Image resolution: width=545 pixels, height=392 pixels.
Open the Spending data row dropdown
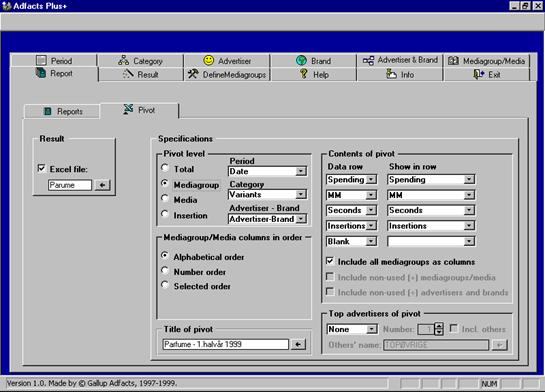pyautogui.click(x=371, y=179)
